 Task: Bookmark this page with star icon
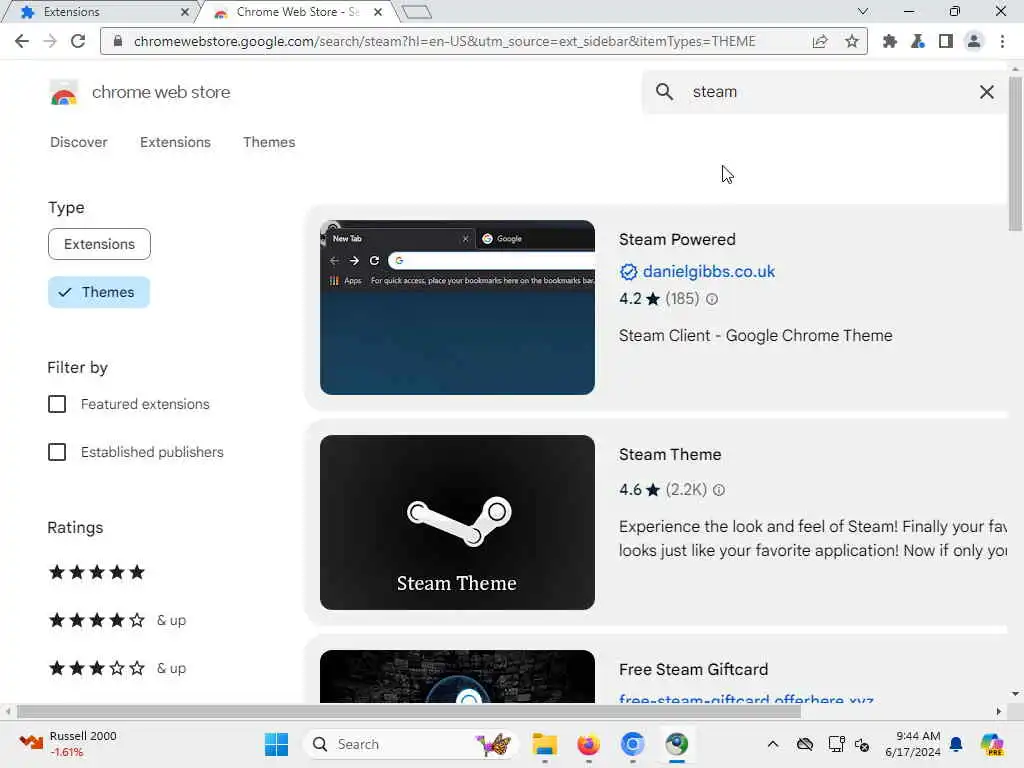coord(852,41)
